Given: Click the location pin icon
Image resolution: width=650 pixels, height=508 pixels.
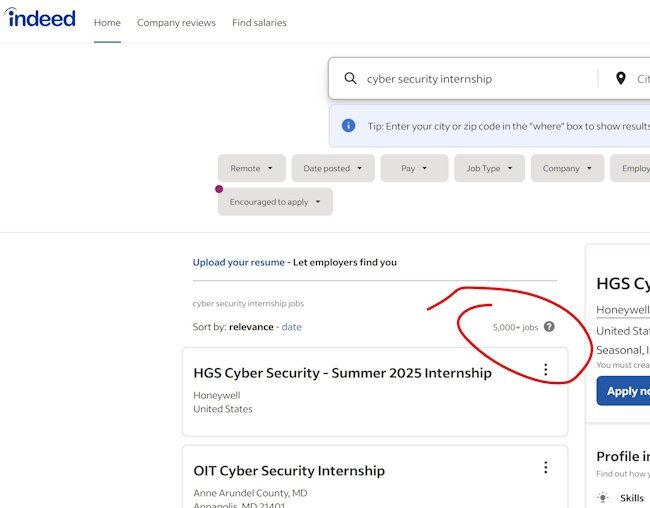Looking at the screenshot, I should point(621,79).
